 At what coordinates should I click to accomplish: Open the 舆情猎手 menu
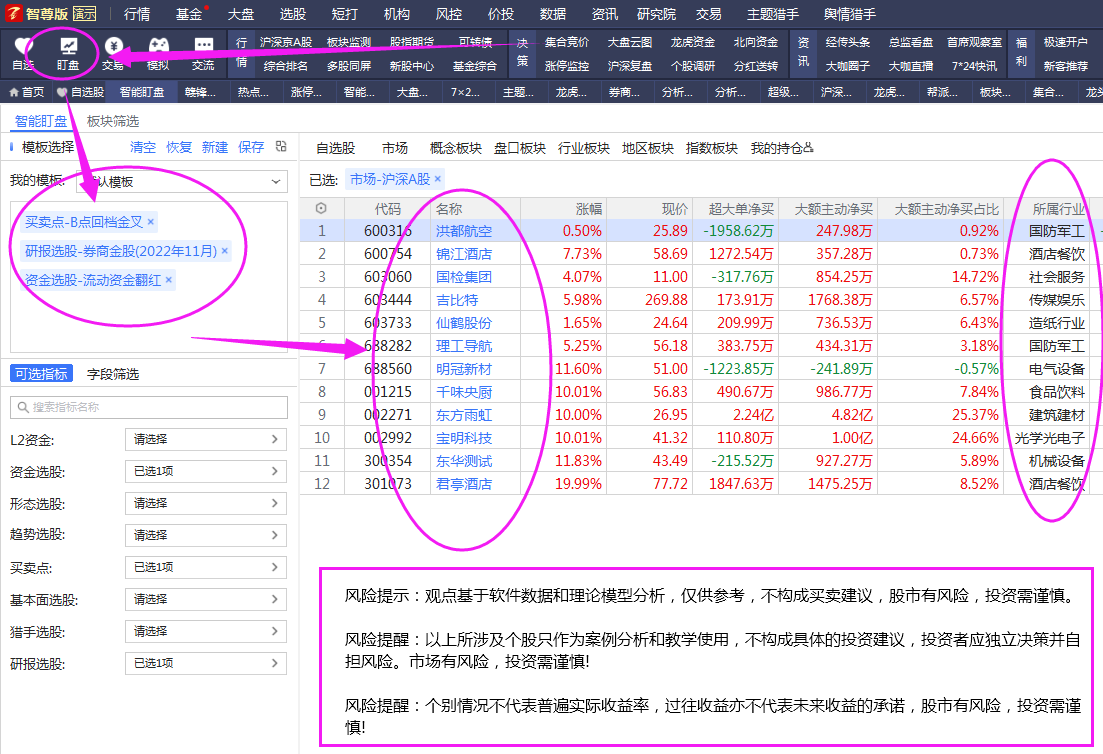click(x=850, y=14)
